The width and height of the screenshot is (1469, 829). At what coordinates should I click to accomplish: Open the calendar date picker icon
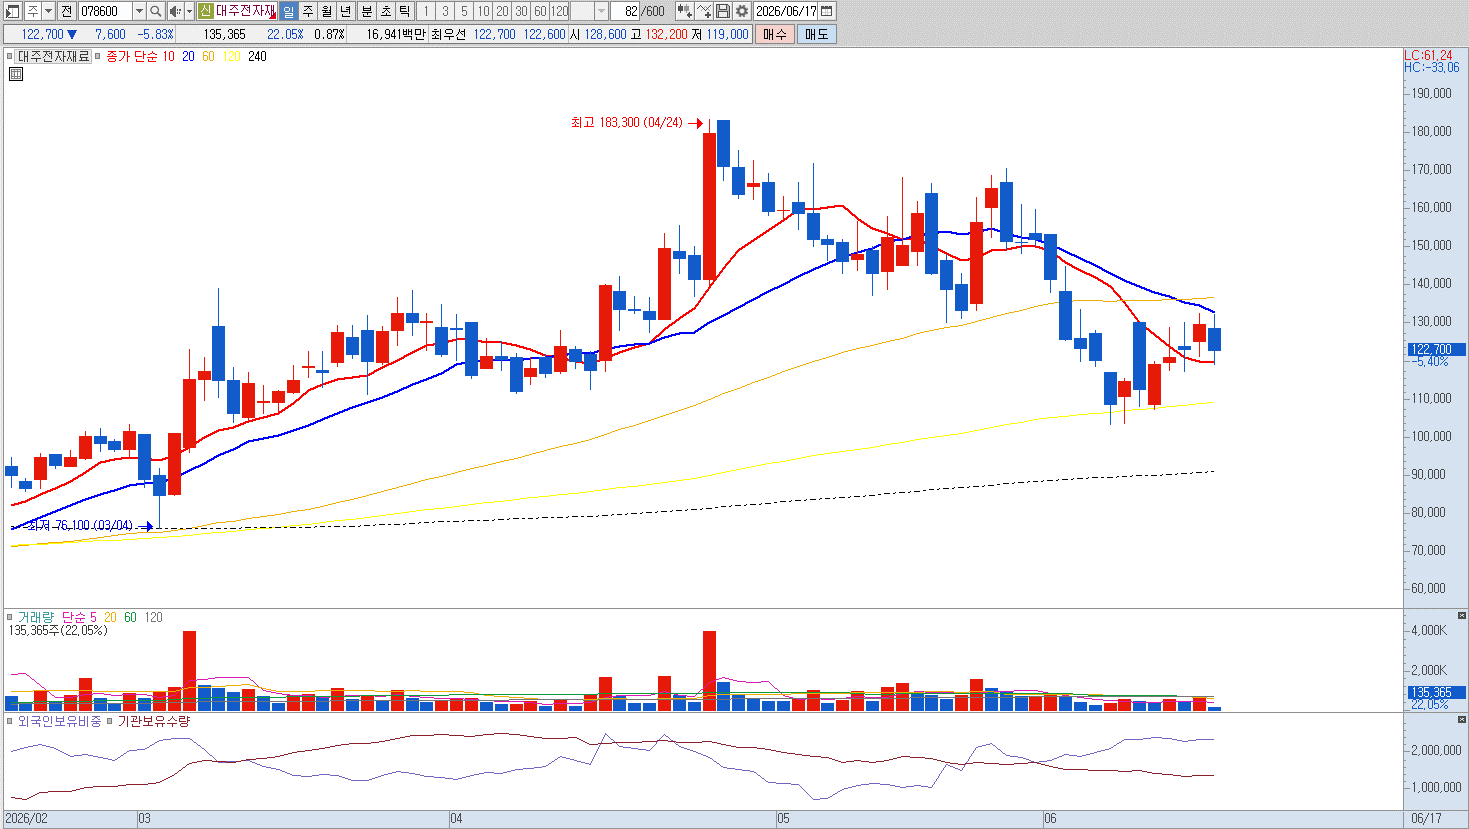click(827, 11)
